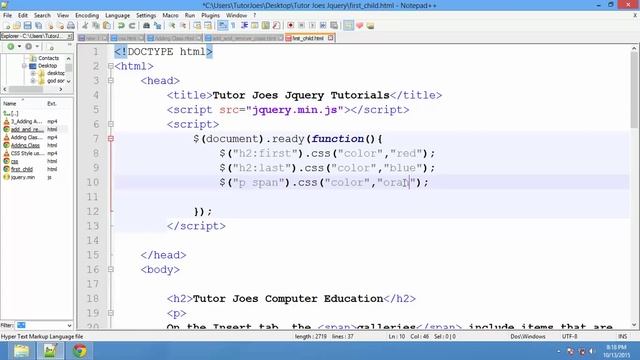Click the UTF-8 encoding status field
Viewport: 640px width, 360px height.
(569, 337)
